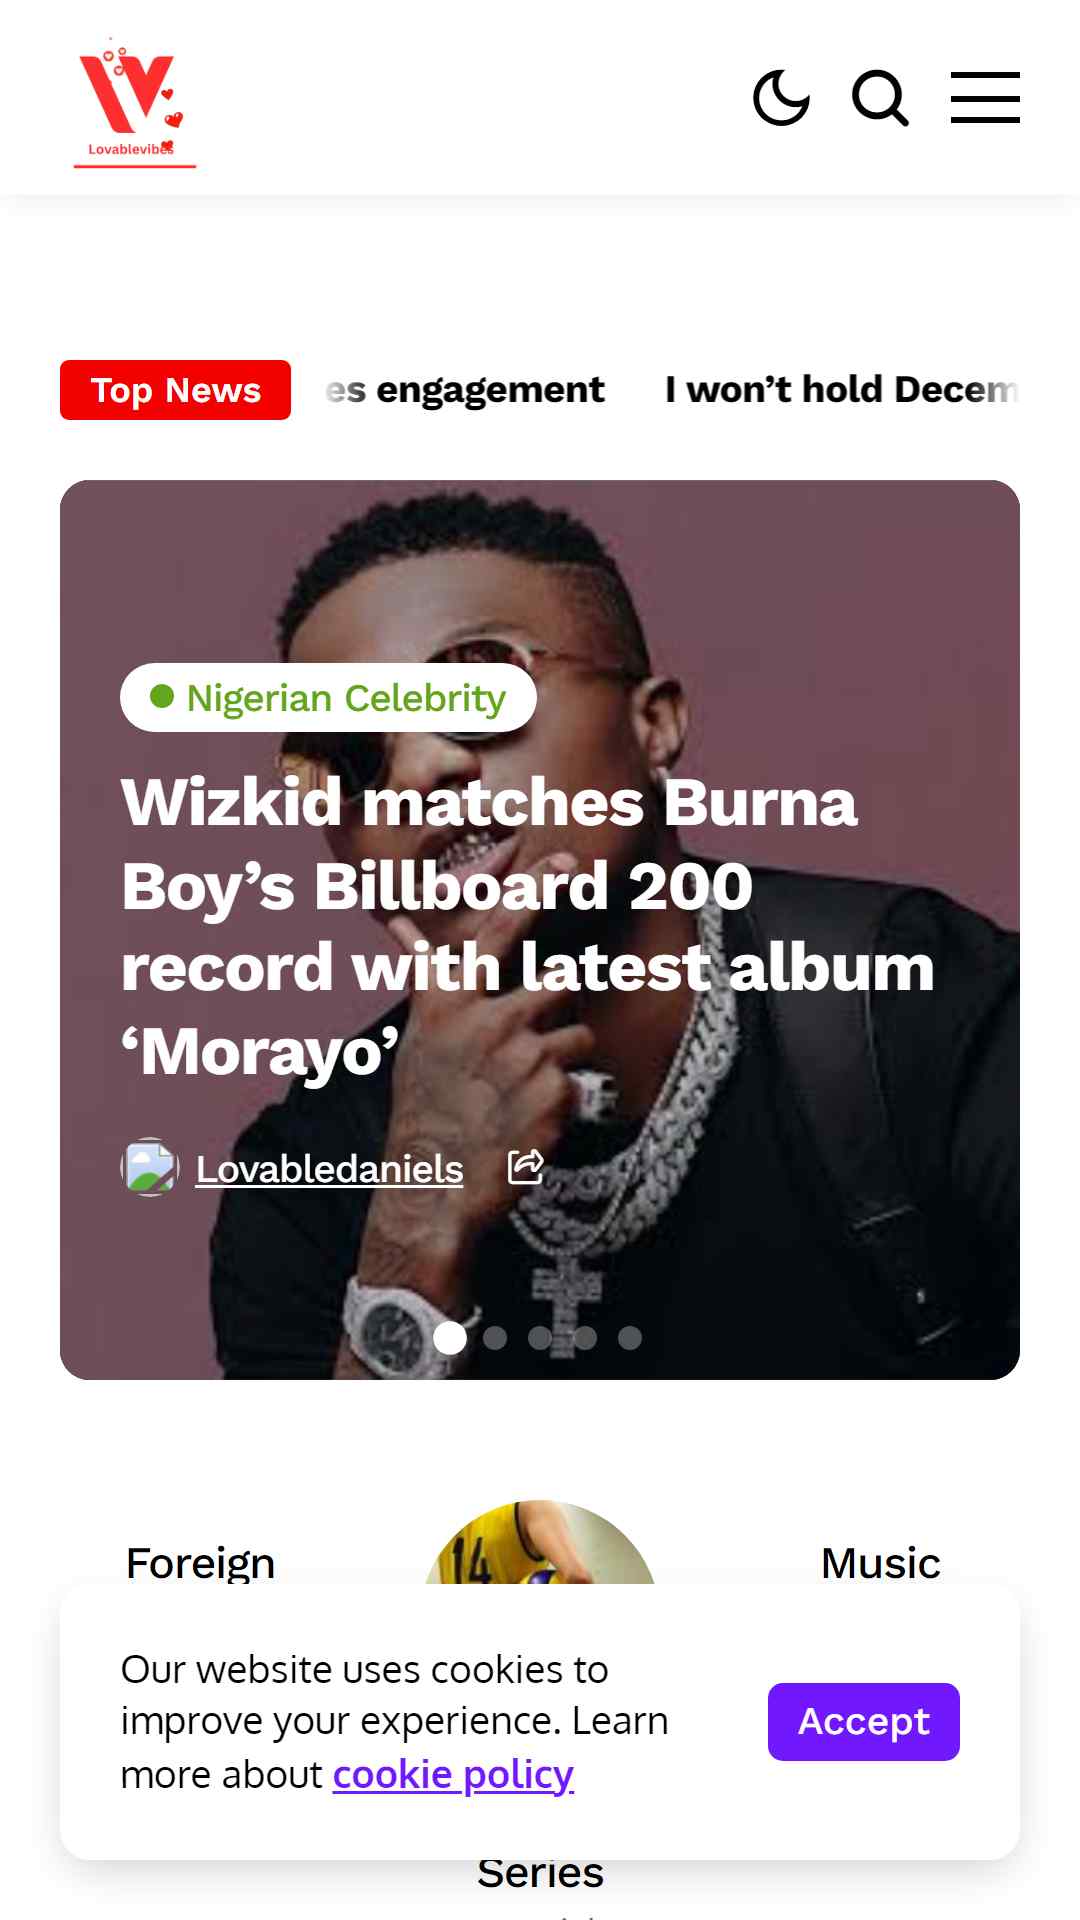Toggle dark mode with the moon icon
This screenshot has width=1080, height=1920.
click(x=781, y=98)
